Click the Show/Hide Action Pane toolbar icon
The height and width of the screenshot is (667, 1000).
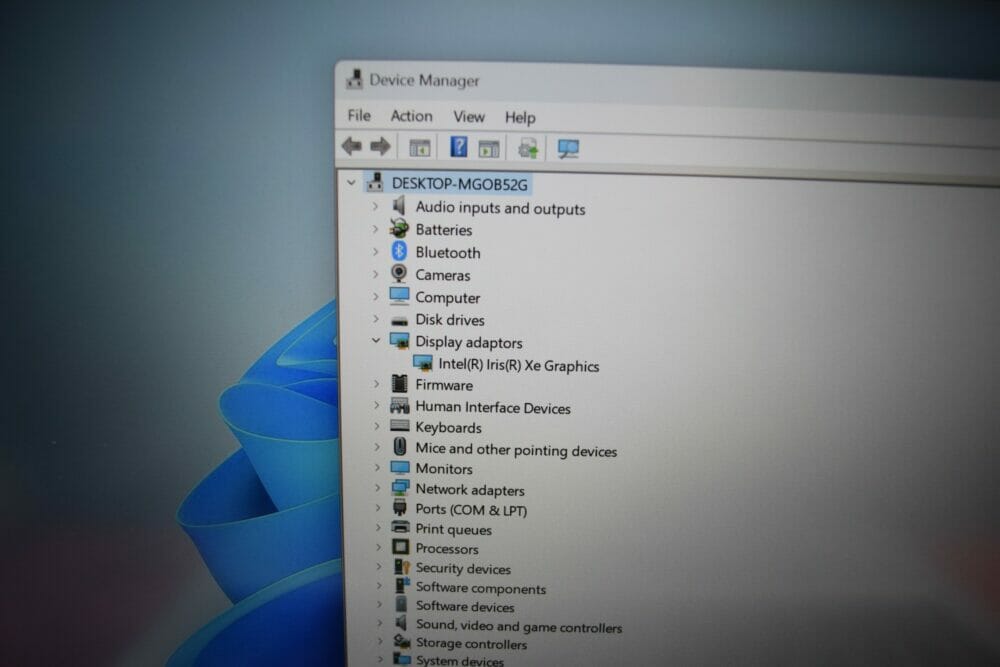tap(489, 149)
